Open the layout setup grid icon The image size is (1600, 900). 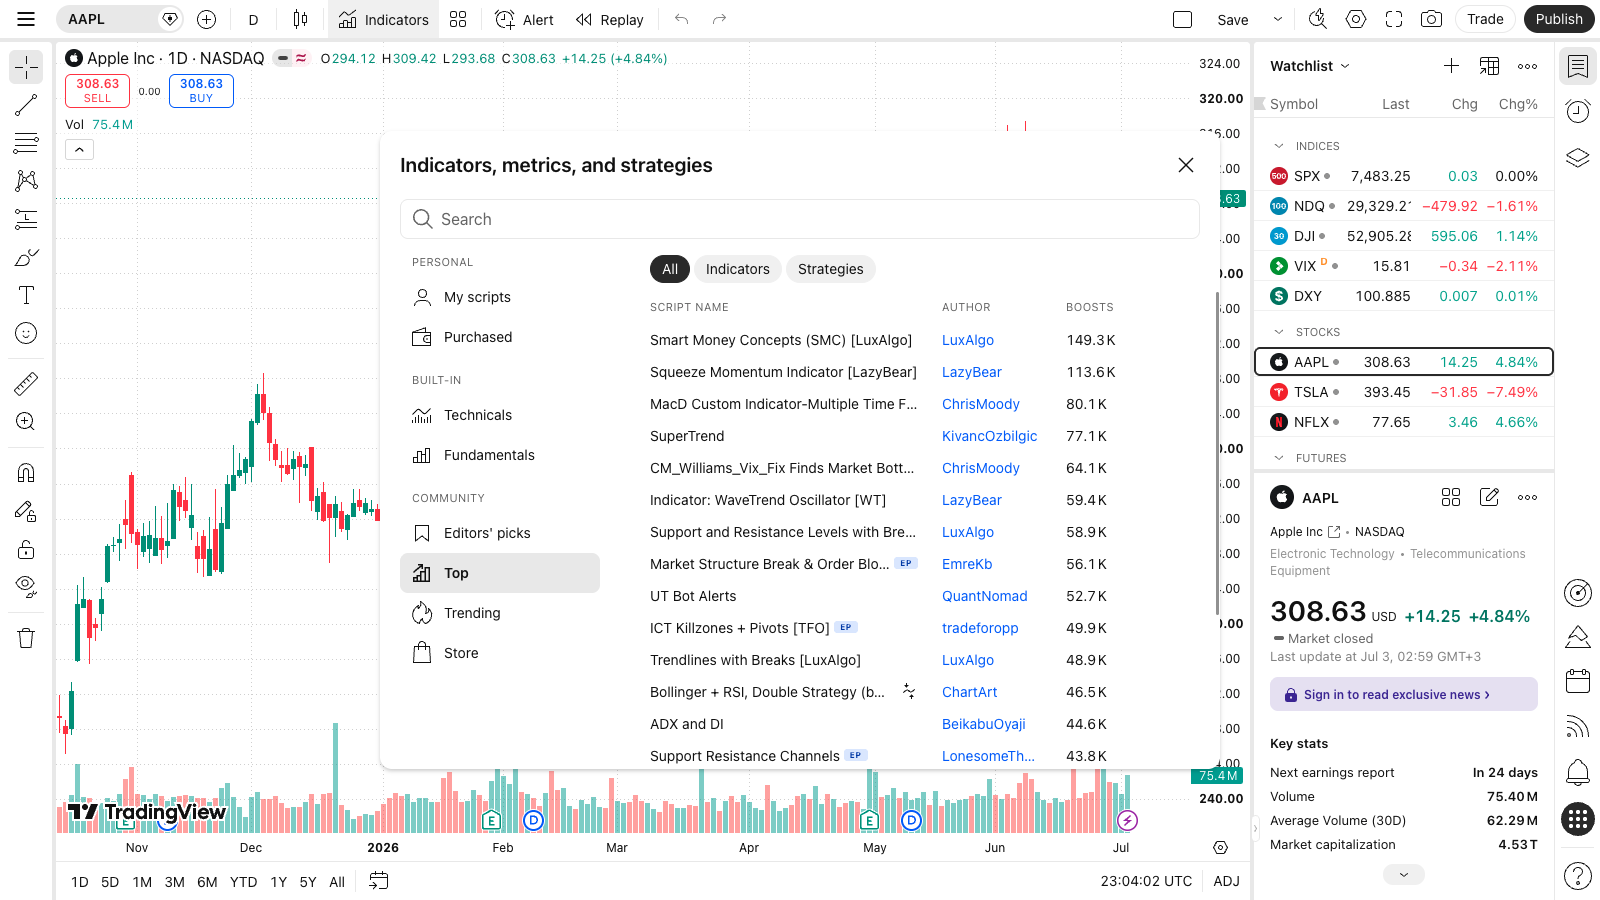click(x=458, y=19)
